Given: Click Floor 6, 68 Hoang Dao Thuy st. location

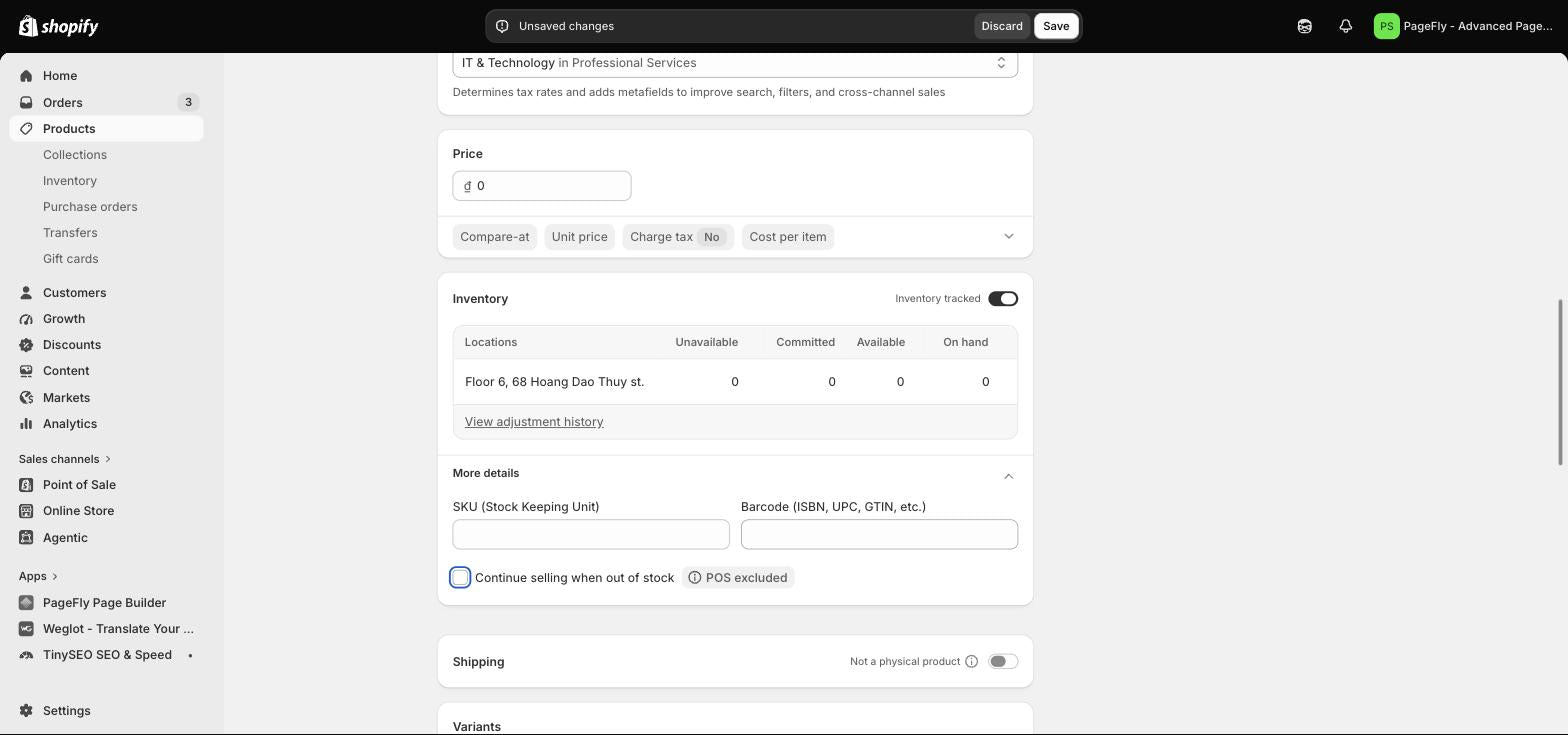Looking at the screenshot, I should click(x=554, y=382).
